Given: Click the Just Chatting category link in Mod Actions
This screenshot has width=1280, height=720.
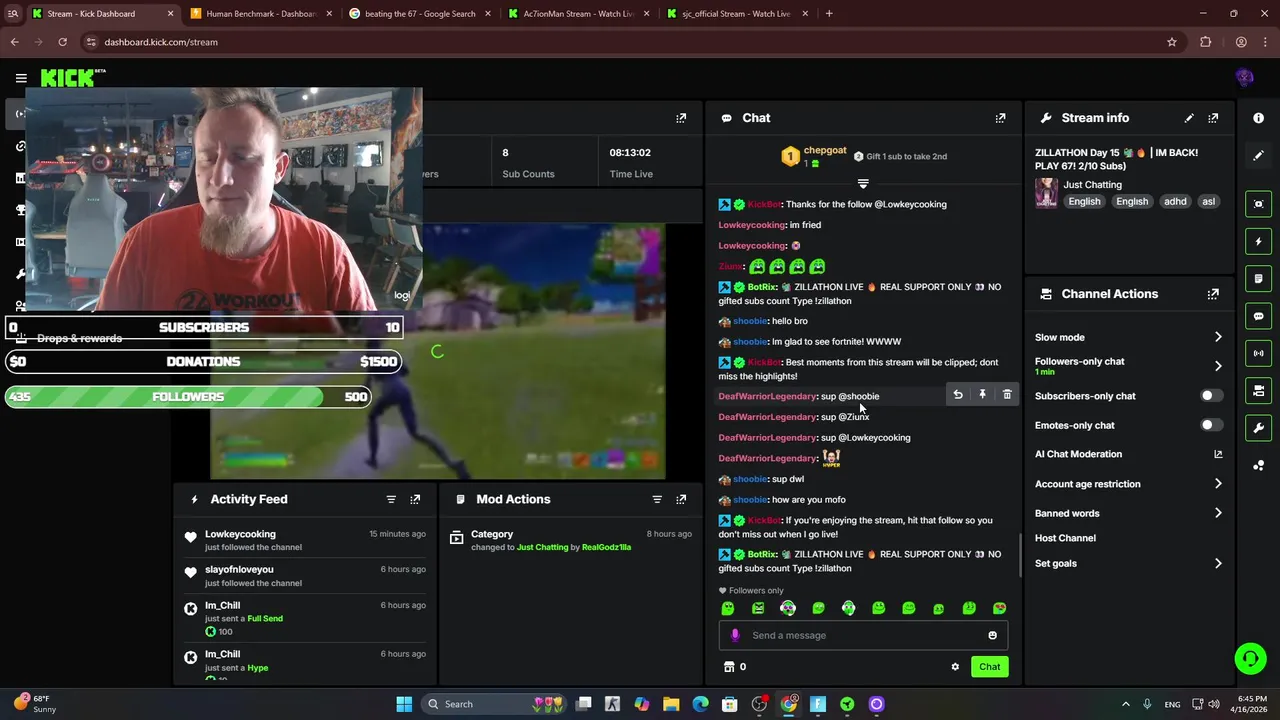Looking at the screenshot, I should tap(542, 547).
